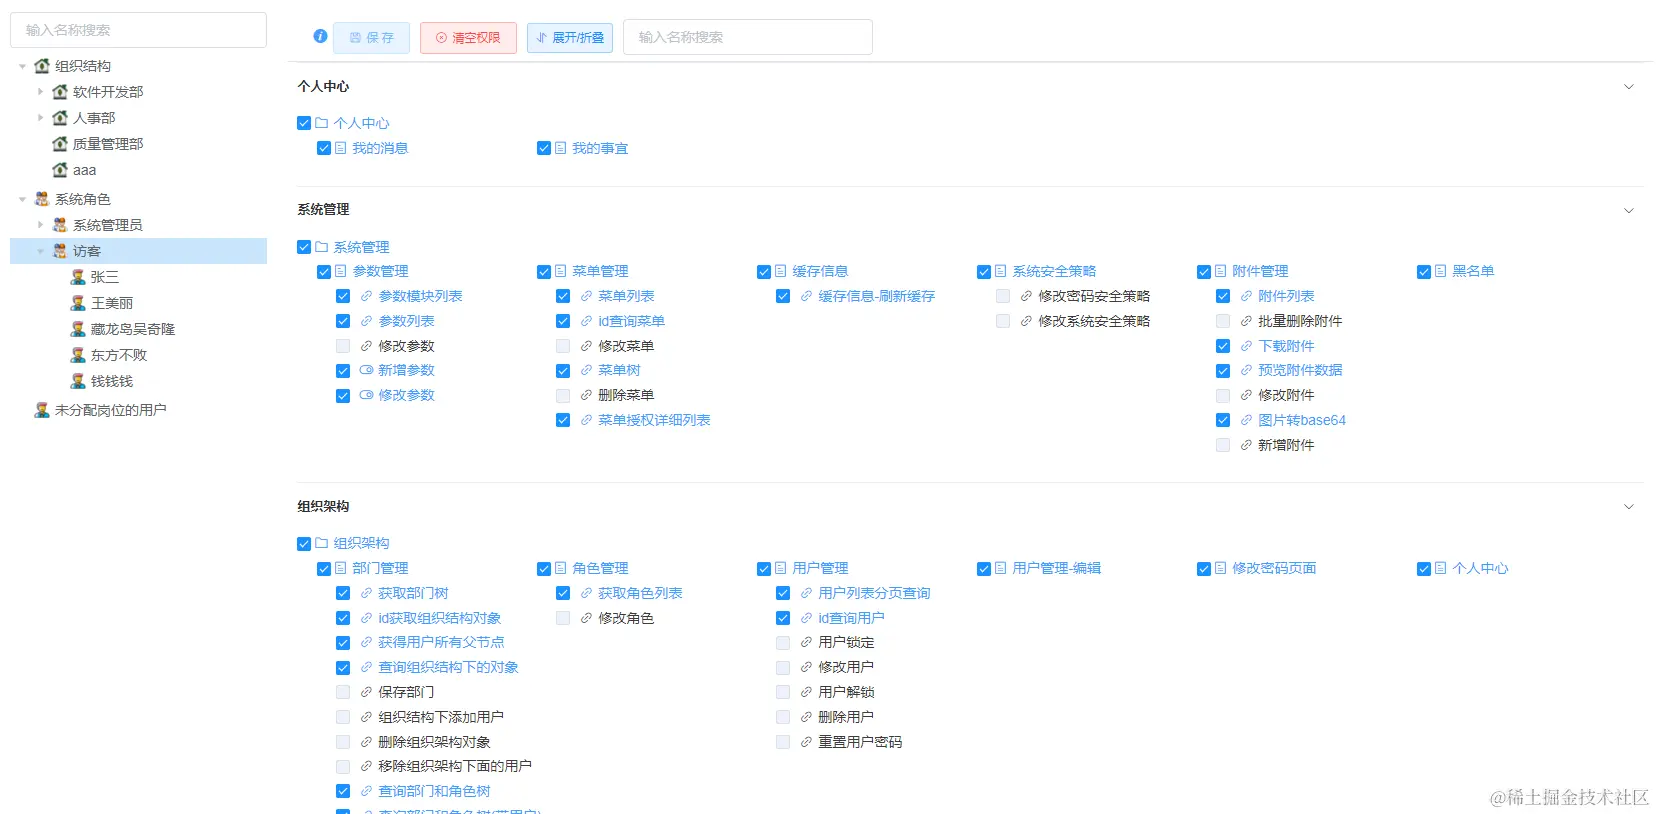Expand the 人事部 tree node arrow
Image resolution: width=1656 pixels, height=814 pixels.
(x=41, y=118)
